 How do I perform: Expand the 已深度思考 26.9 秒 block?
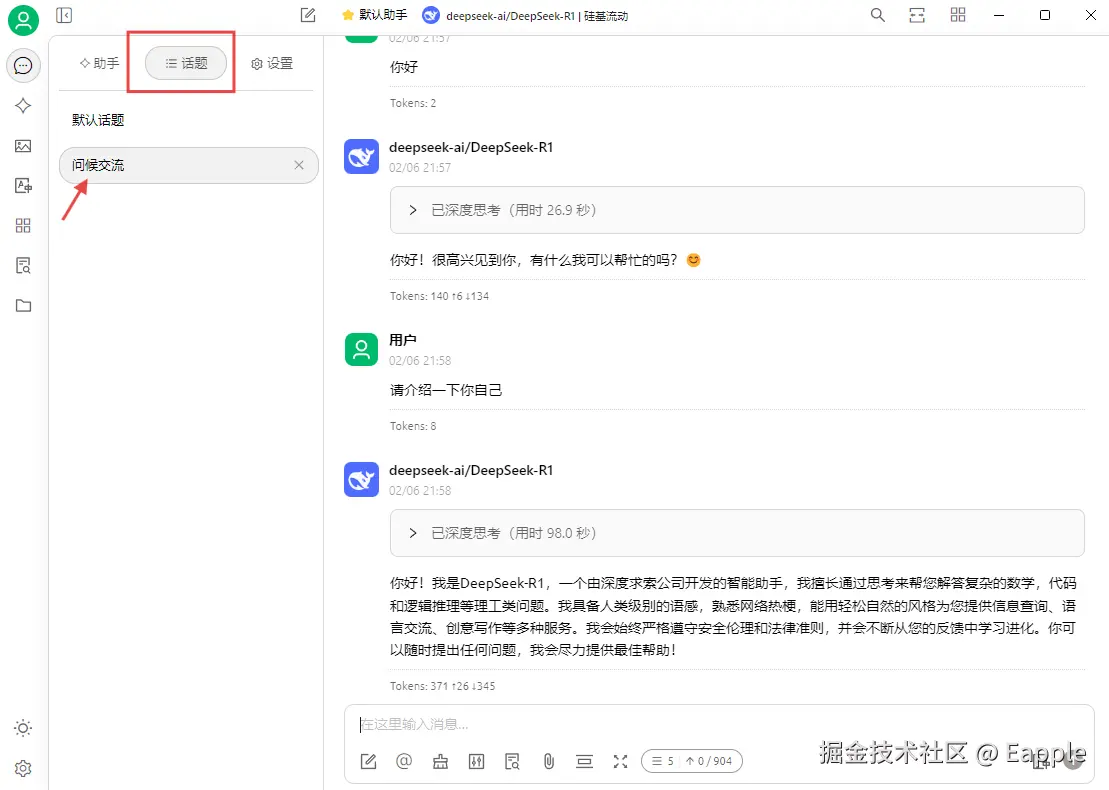click(x=737, y=210)
